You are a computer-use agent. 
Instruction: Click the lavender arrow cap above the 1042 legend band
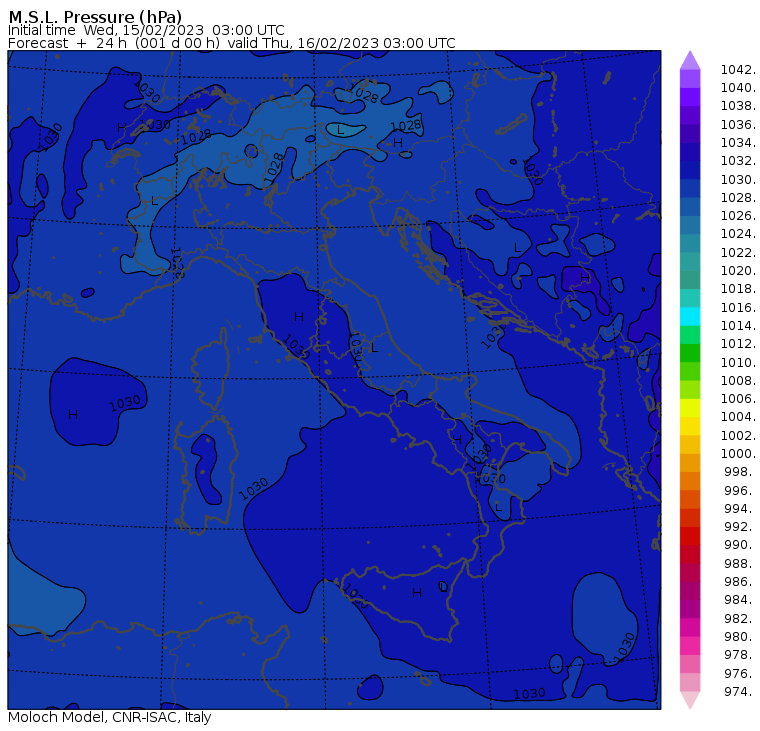tap(690, 60)
